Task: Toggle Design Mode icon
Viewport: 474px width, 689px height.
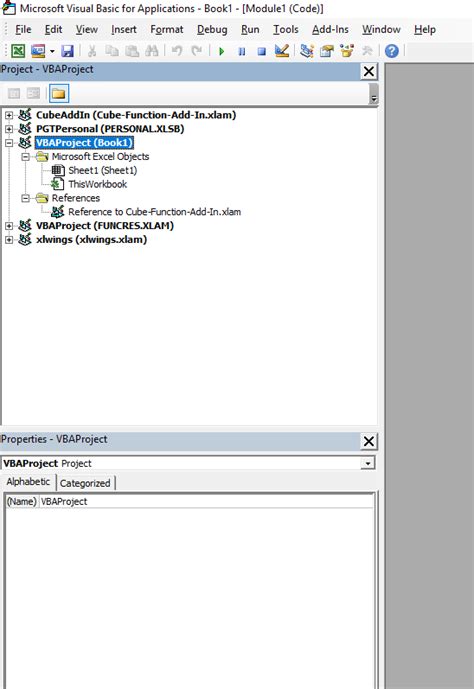Action: tap(282, 51)
